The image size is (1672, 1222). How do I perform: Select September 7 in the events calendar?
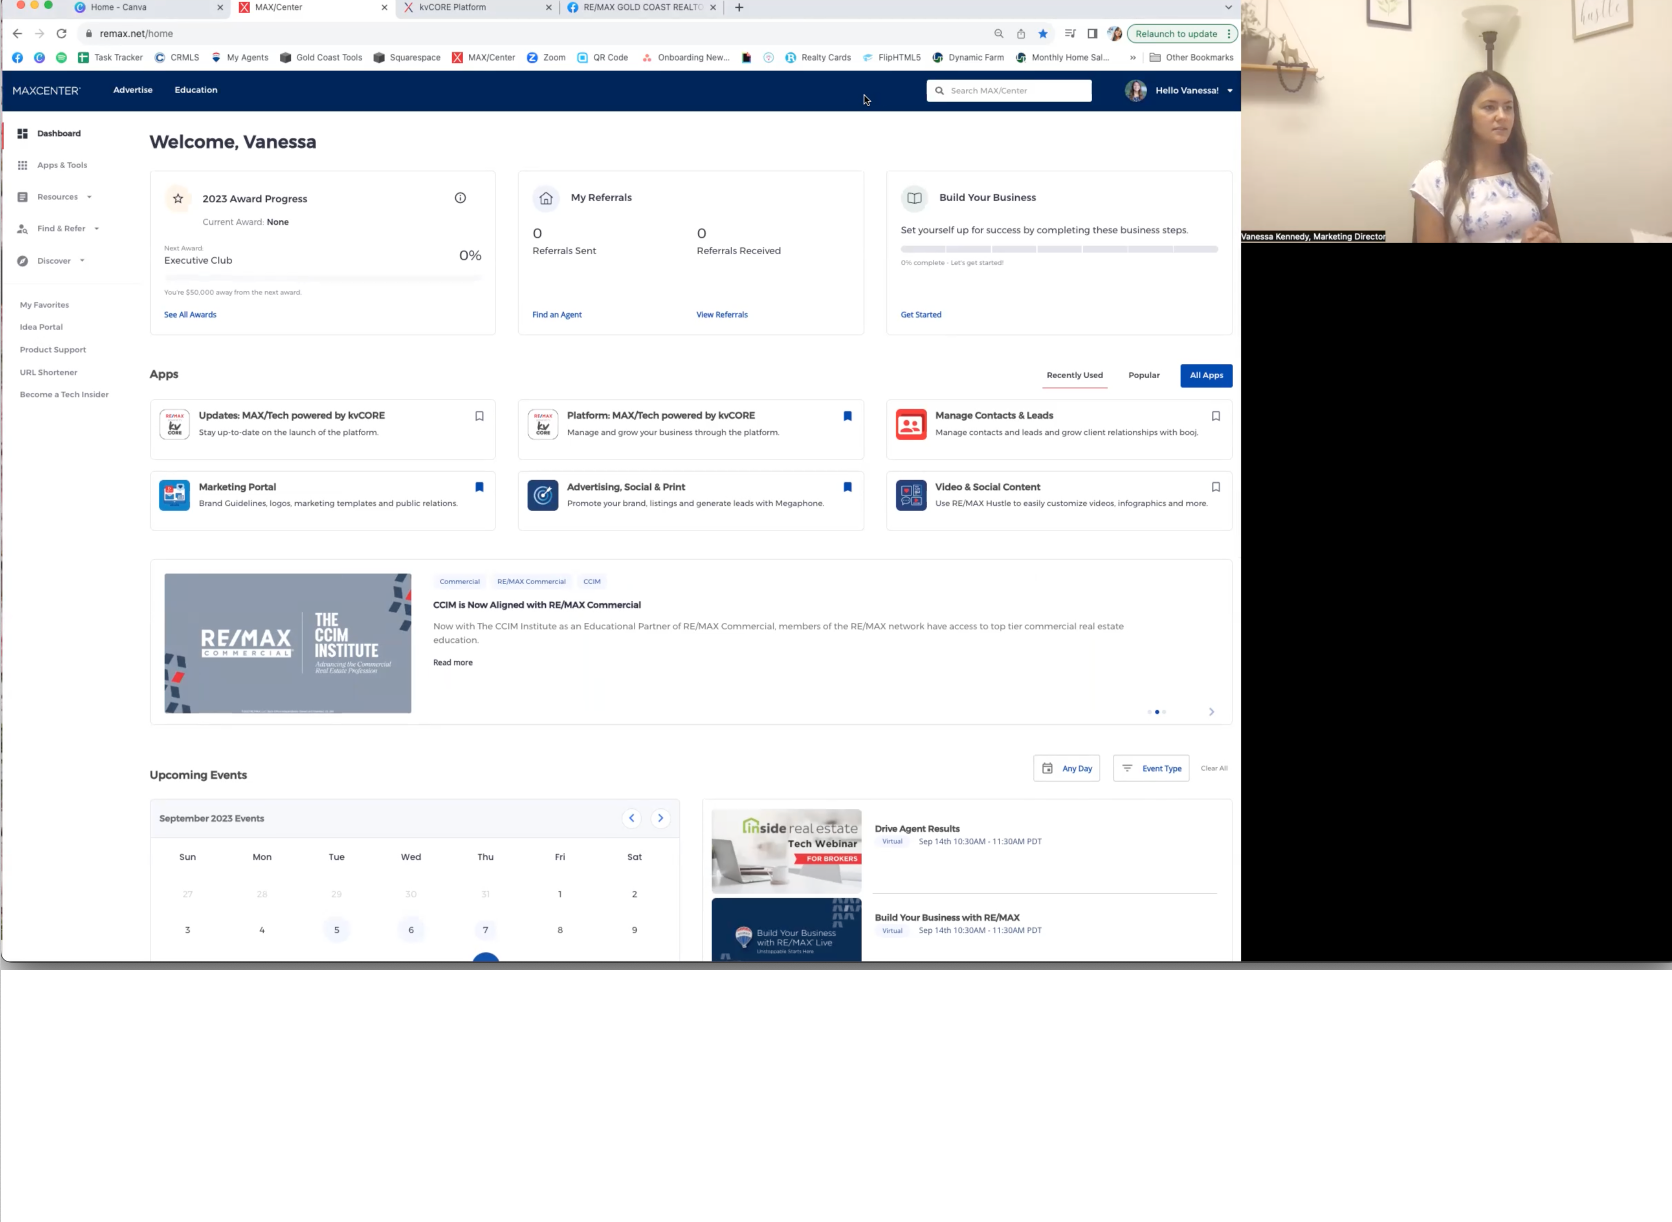(485, 930)
